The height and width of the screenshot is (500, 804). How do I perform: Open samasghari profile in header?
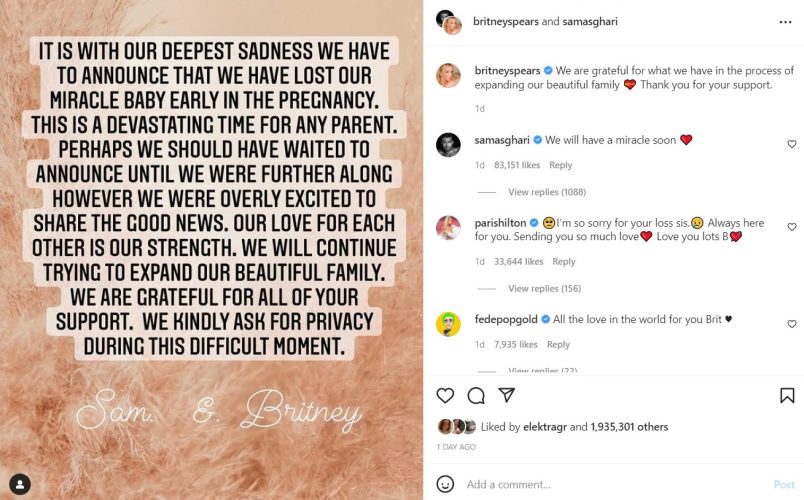pyautogui.click(x=590, y=22)
